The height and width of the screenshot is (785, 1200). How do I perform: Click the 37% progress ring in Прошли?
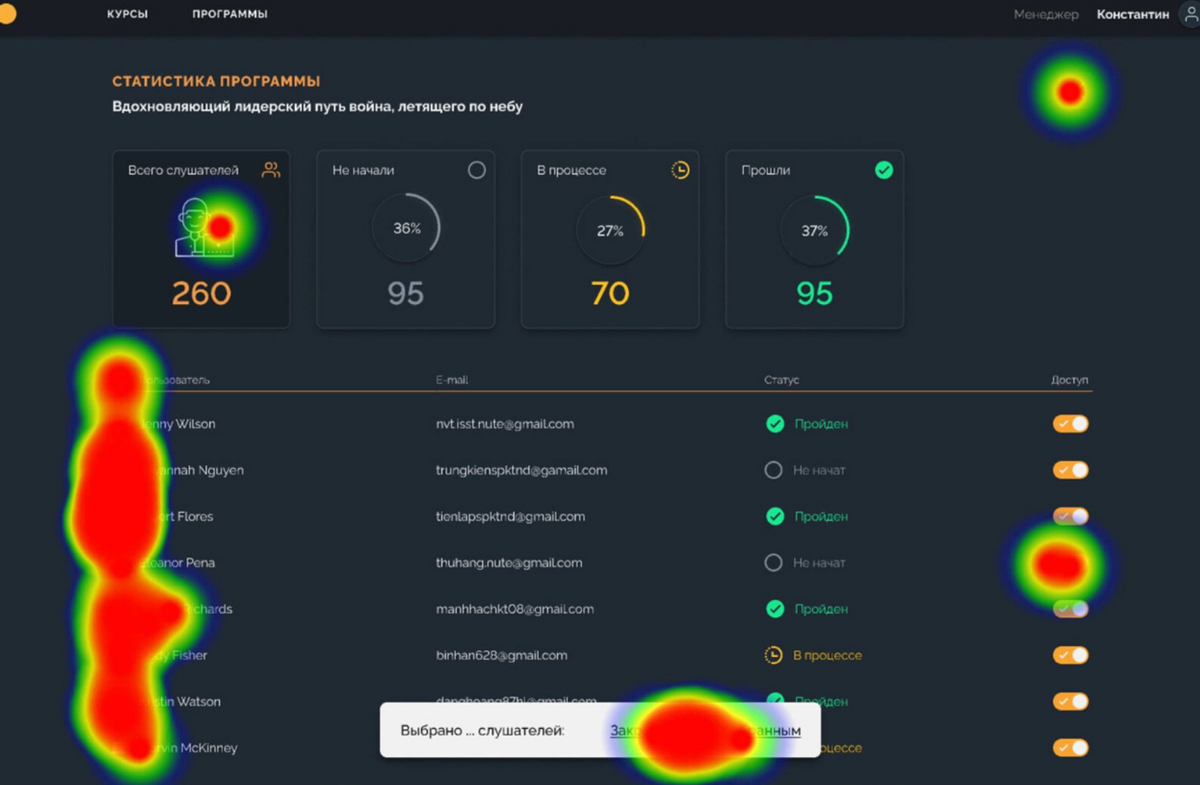(x=815, y=230)
